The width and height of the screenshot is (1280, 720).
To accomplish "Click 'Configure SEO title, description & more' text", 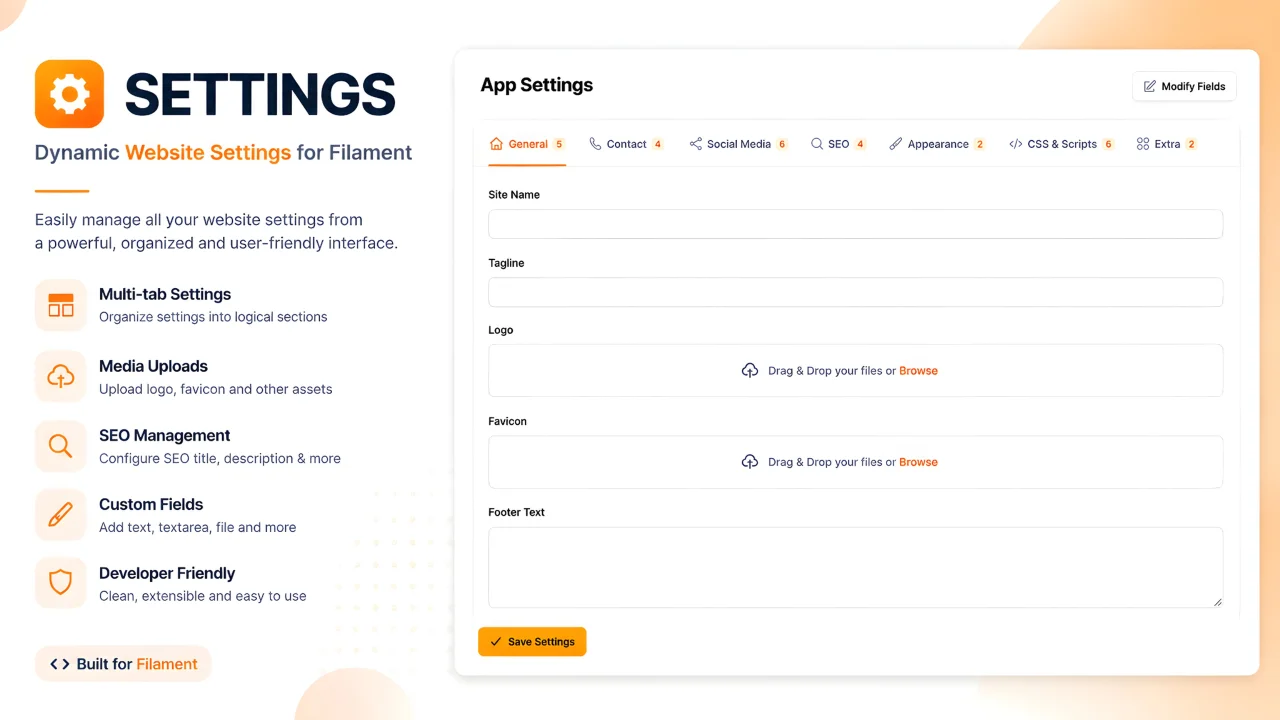I will [220, 458].
